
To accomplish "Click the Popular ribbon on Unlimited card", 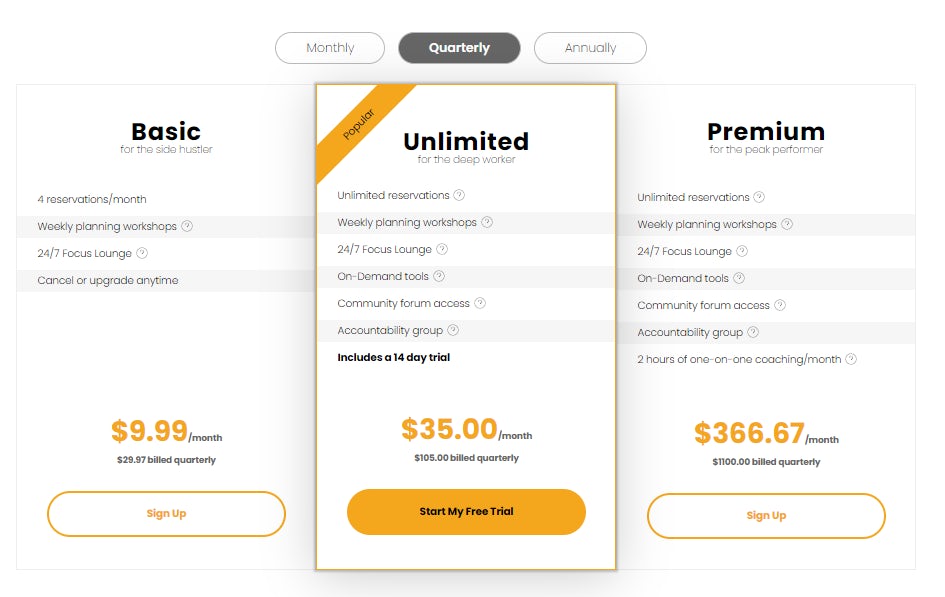I will [x=359, y=124].
